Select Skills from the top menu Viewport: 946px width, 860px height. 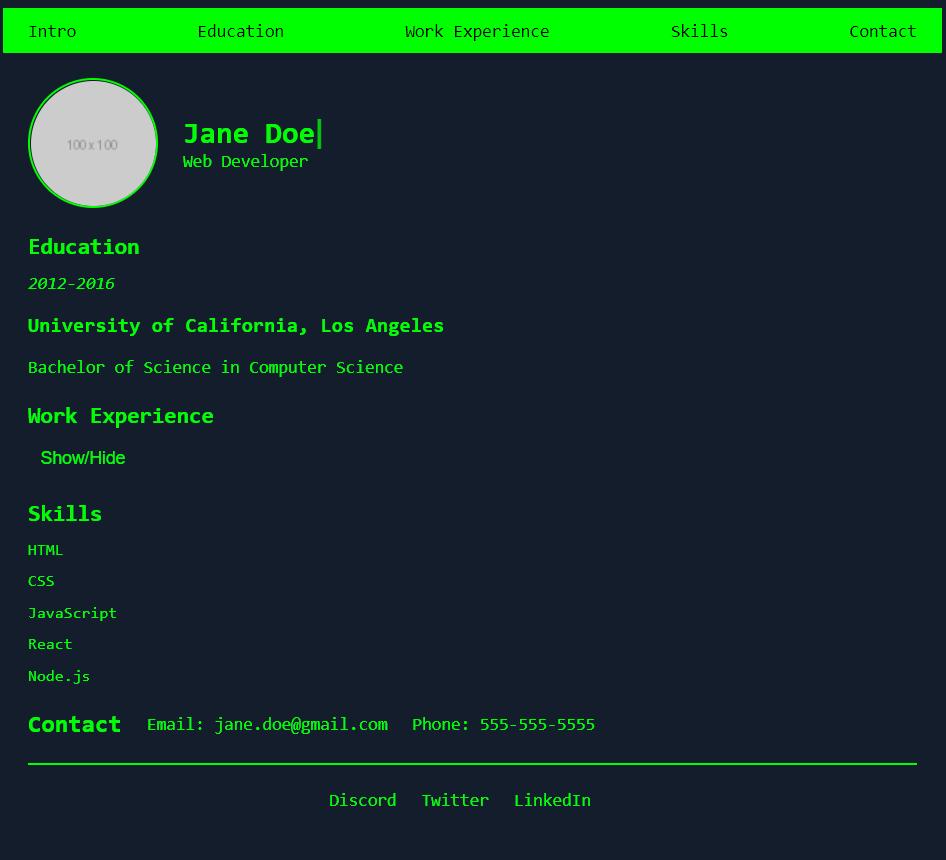(x=699, y=31)
